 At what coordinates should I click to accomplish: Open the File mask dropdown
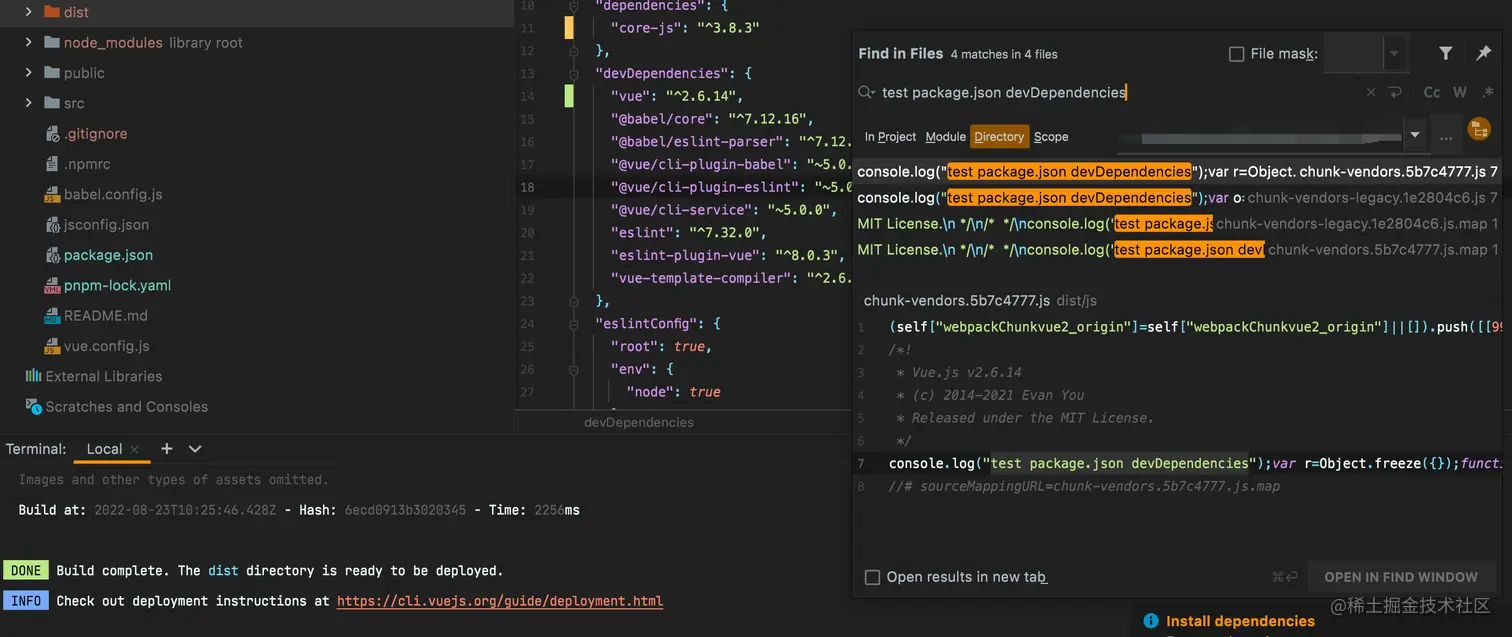tap(1395, 54)
